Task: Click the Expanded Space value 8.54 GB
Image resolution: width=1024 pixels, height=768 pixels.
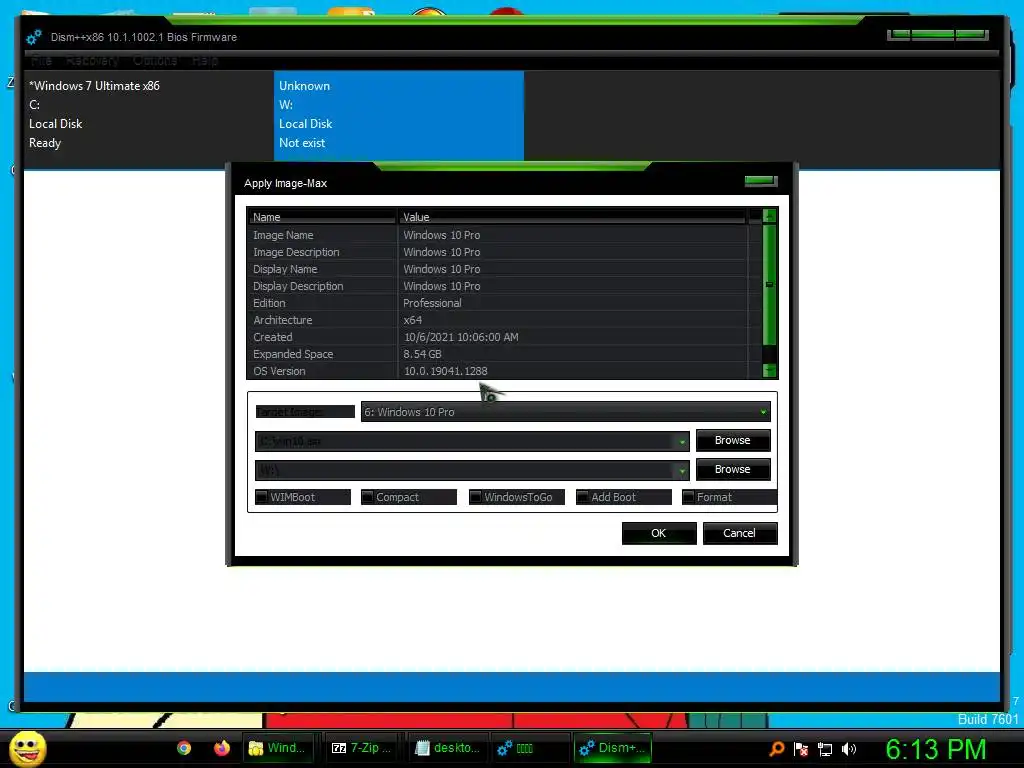Action: (x=423, y=354)
